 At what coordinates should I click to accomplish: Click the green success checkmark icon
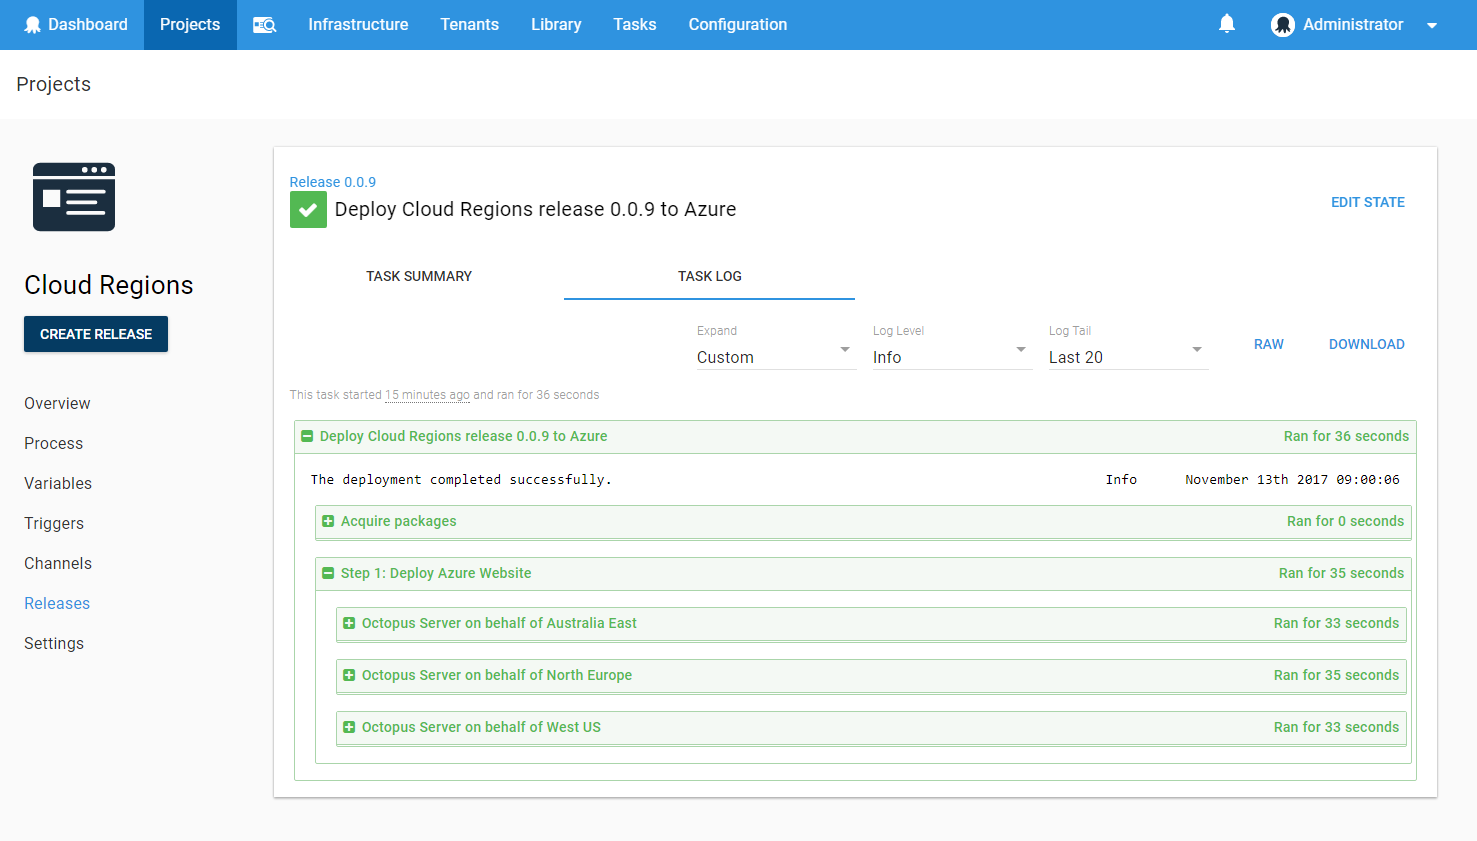(x=308, y=210)
